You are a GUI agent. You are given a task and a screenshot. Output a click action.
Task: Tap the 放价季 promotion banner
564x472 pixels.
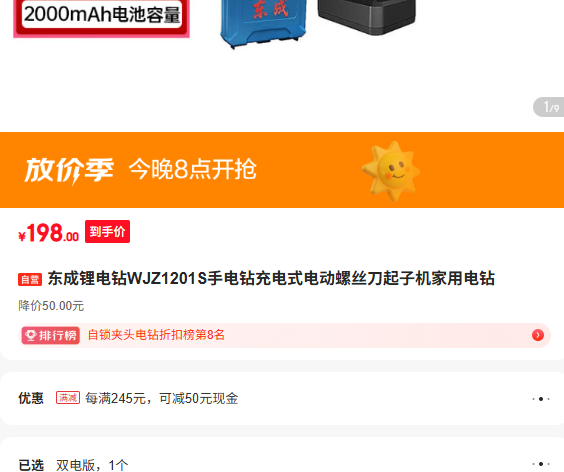(282, 170)
